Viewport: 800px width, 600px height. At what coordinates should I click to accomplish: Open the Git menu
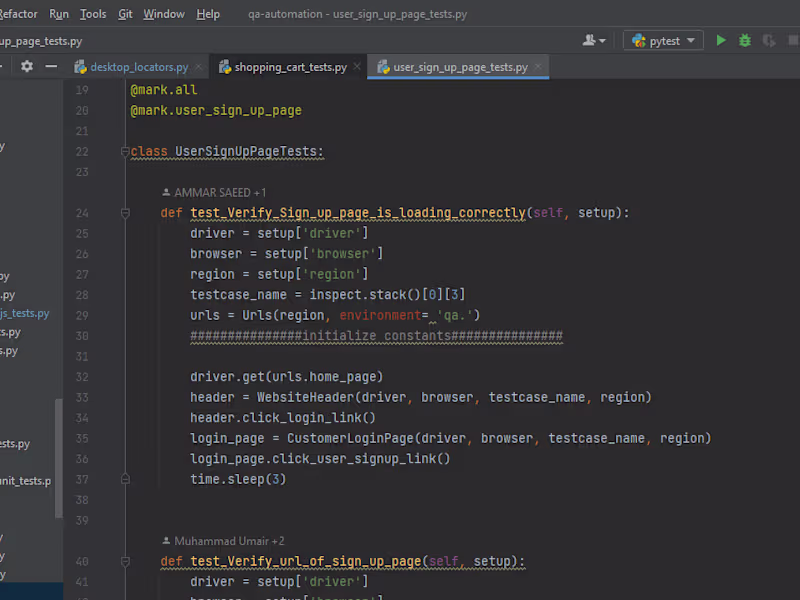point(125,14)
